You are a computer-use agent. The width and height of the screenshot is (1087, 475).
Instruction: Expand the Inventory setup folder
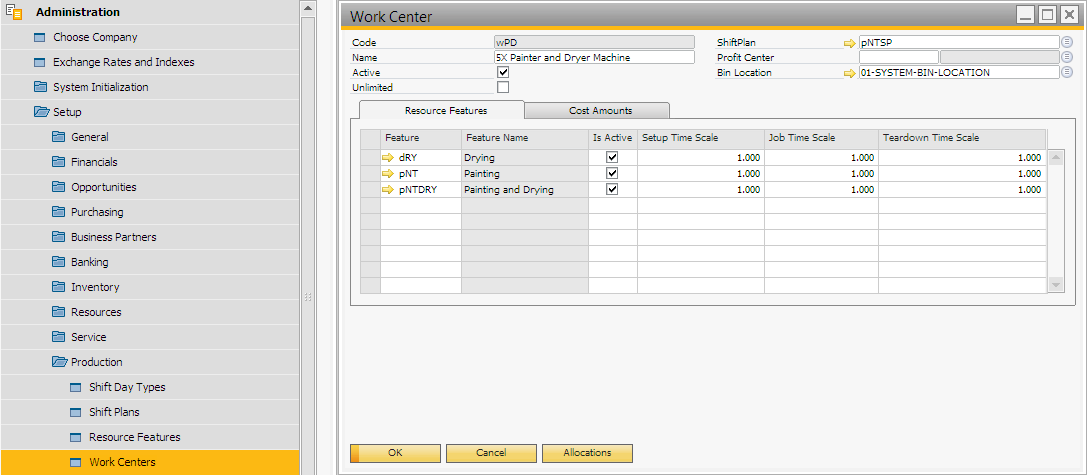[x=59, y=287]
